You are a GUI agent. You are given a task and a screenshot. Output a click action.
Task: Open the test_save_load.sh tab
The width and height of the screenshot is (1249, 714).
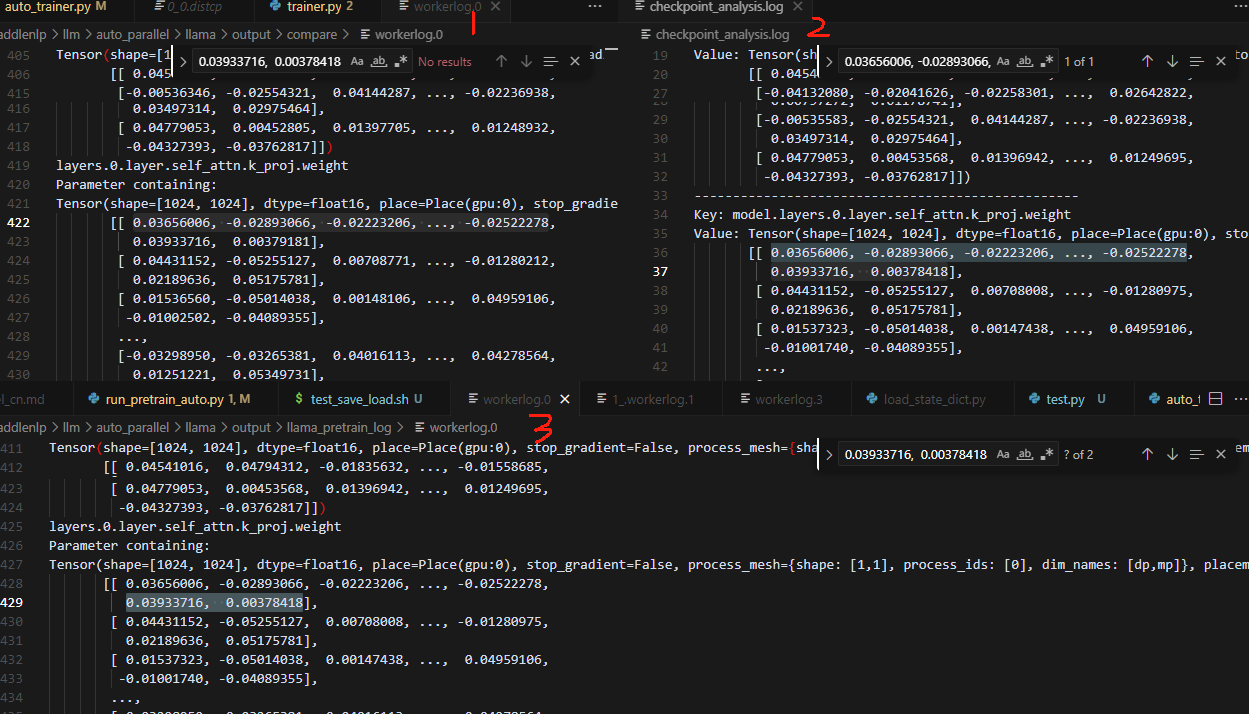[359, 399]
